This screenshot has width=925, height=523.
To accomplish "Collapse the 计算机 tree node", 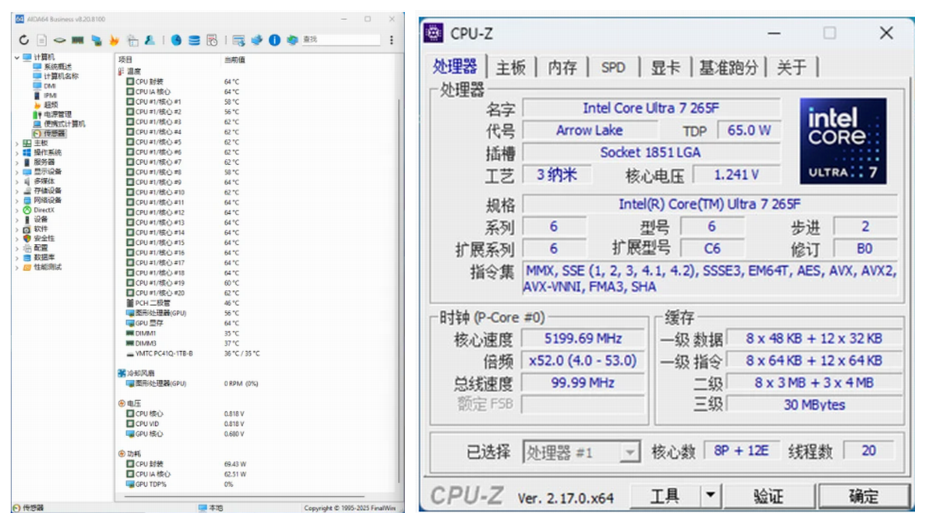I will coord(17,57).
